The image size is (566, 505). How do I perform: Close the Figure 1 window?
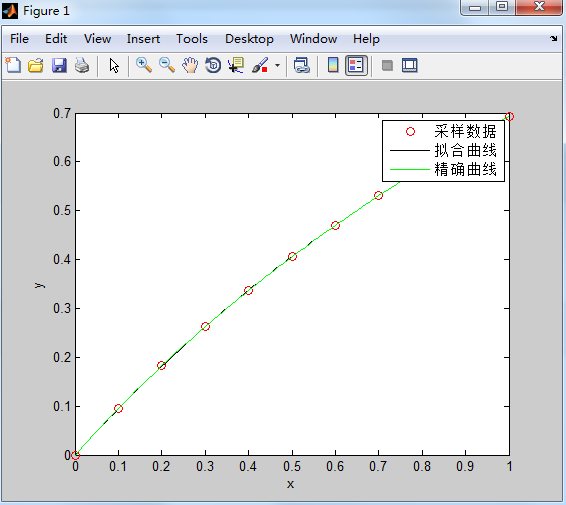(539, 7)
